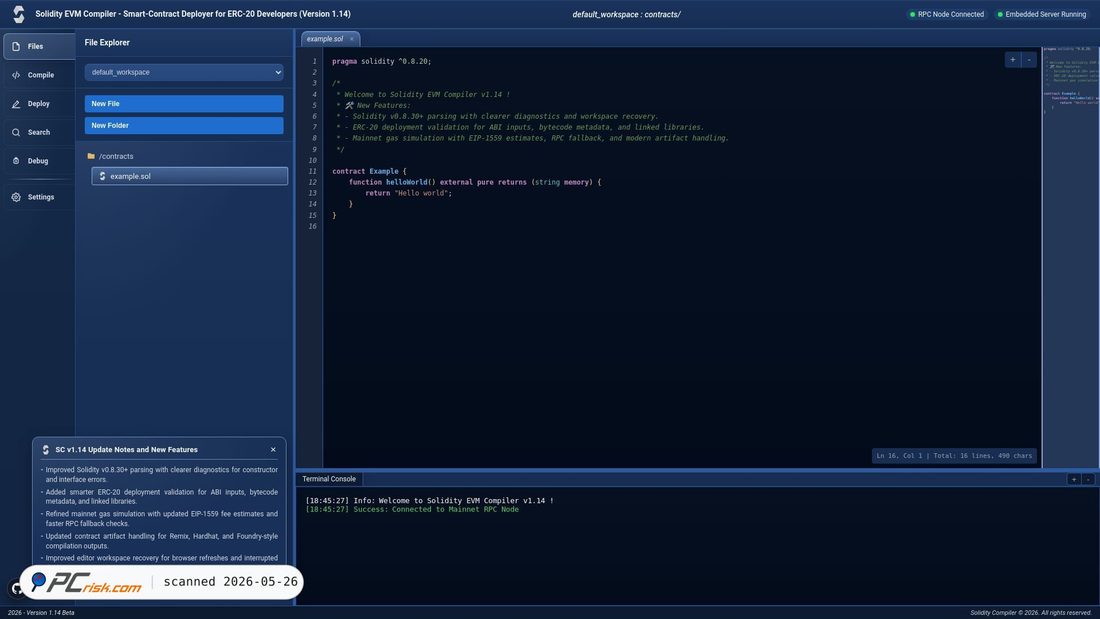Click the Search magnifier icon

pyautogui.click(x=16, y=133)
